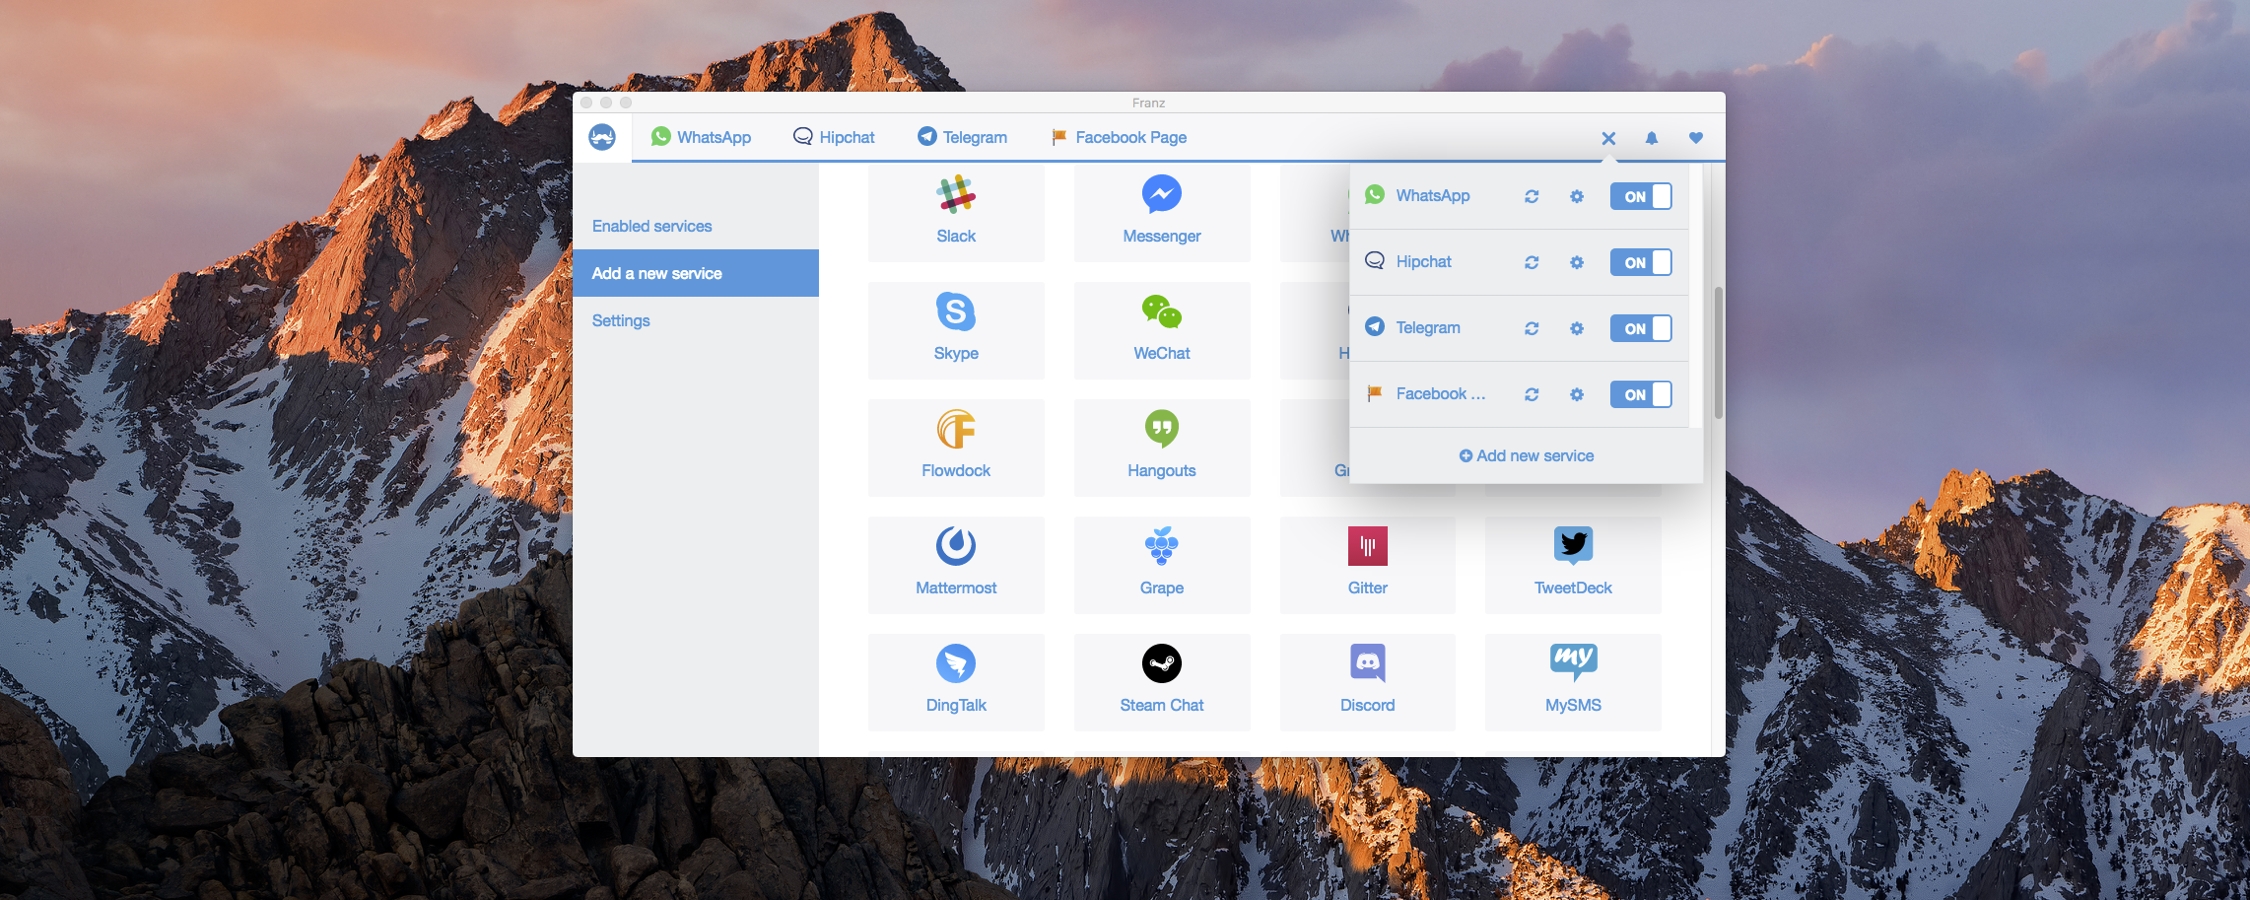Add the Skype service

pos(956,330)
